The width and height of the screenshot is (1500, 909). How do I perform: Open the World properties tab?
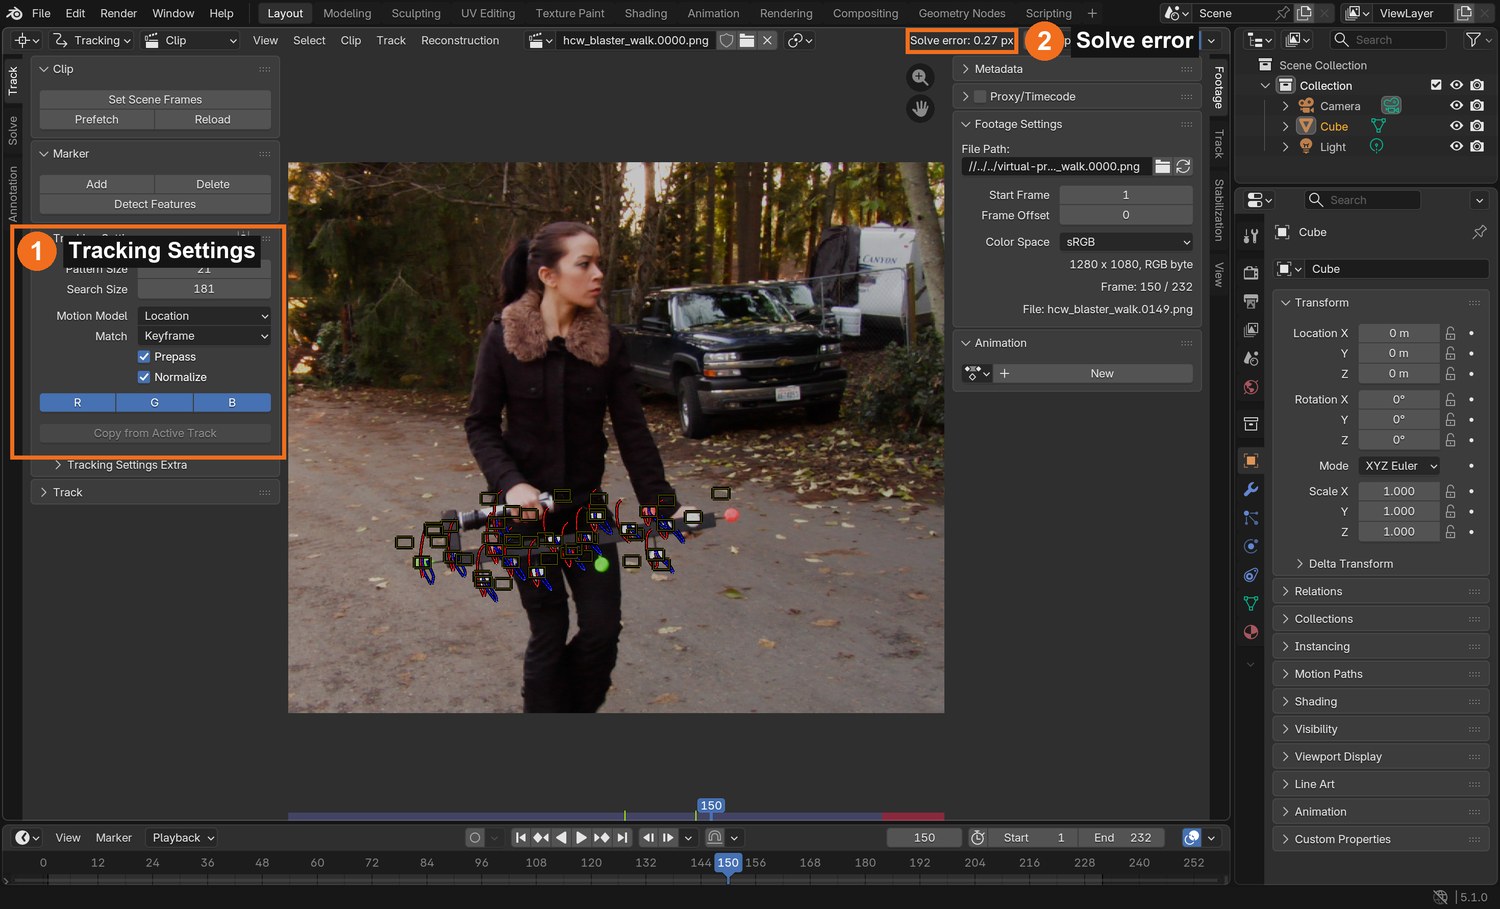pos(1251,387)
